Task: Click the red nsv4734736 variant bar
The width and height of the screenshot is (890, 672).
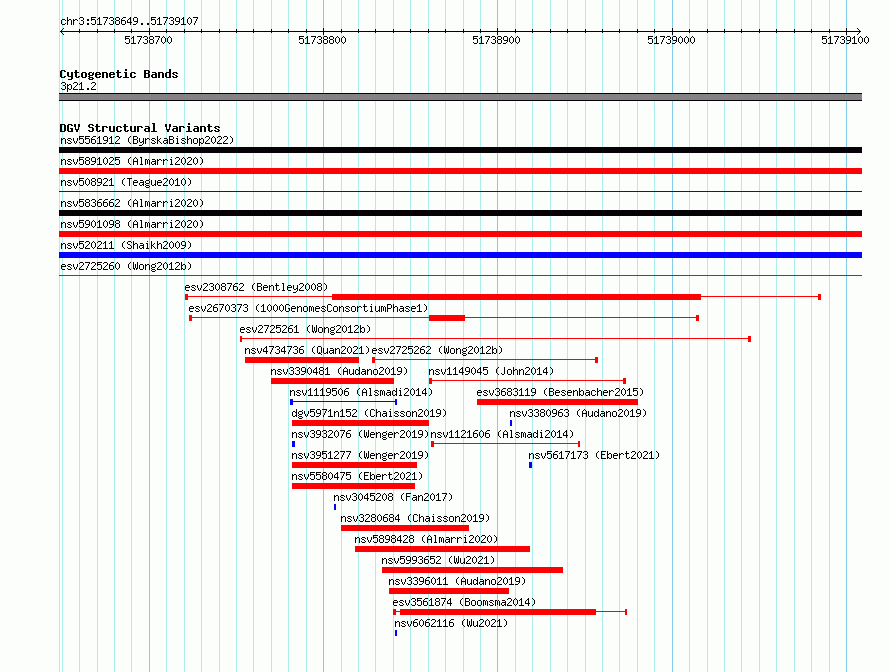Action: [x=302, y=360]
